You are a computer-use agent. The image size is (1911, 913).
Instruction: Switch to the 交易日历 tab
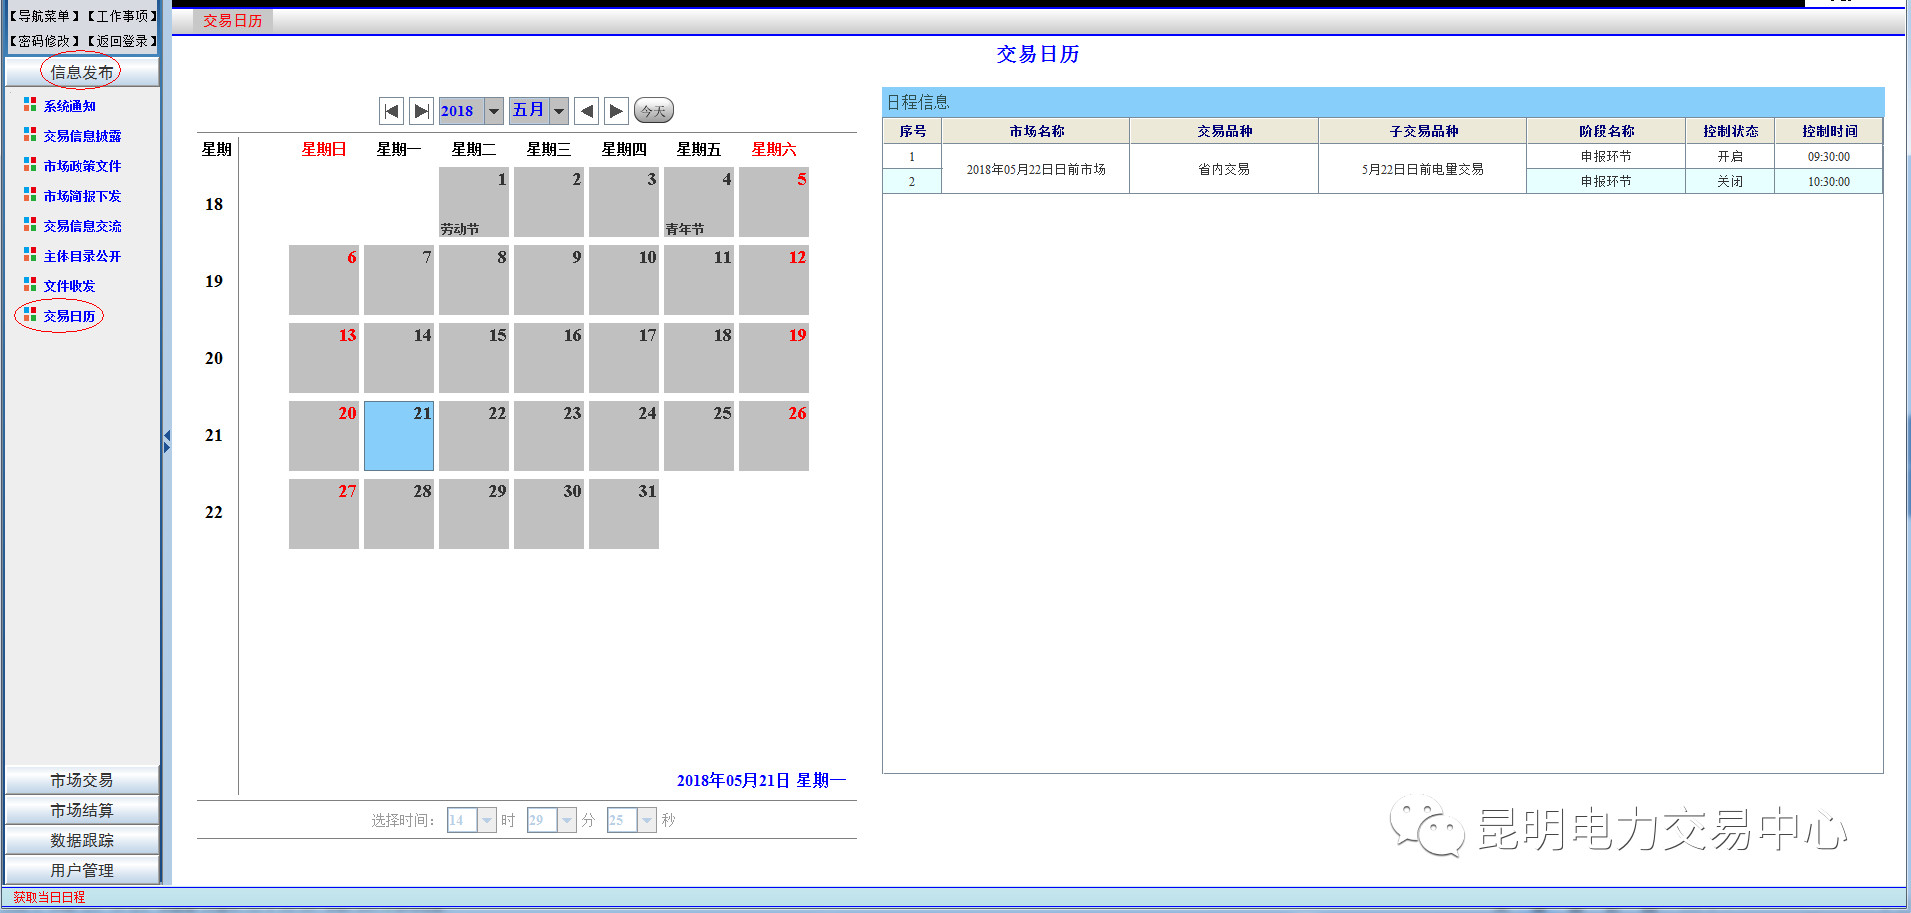click(x=232, y=21)
